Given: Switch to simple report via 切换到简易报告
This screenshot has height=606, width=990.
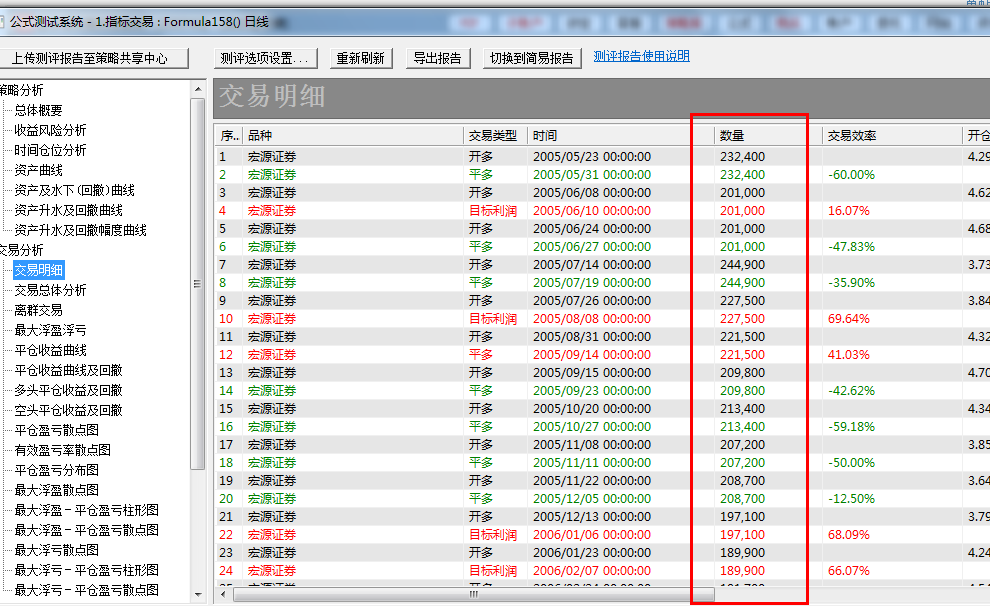Looking at the screenshot, I should [x=531, y=58].
